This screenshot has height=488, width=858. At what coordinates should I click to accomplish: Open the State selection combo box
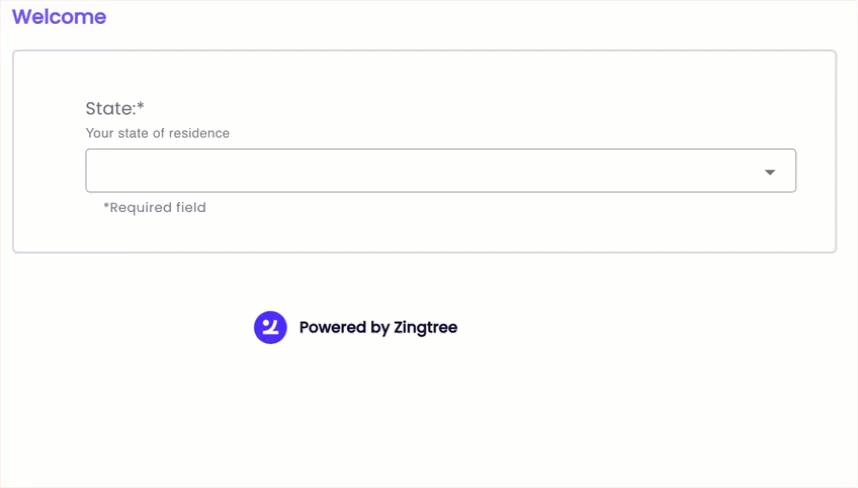click(x=440, y=171)
